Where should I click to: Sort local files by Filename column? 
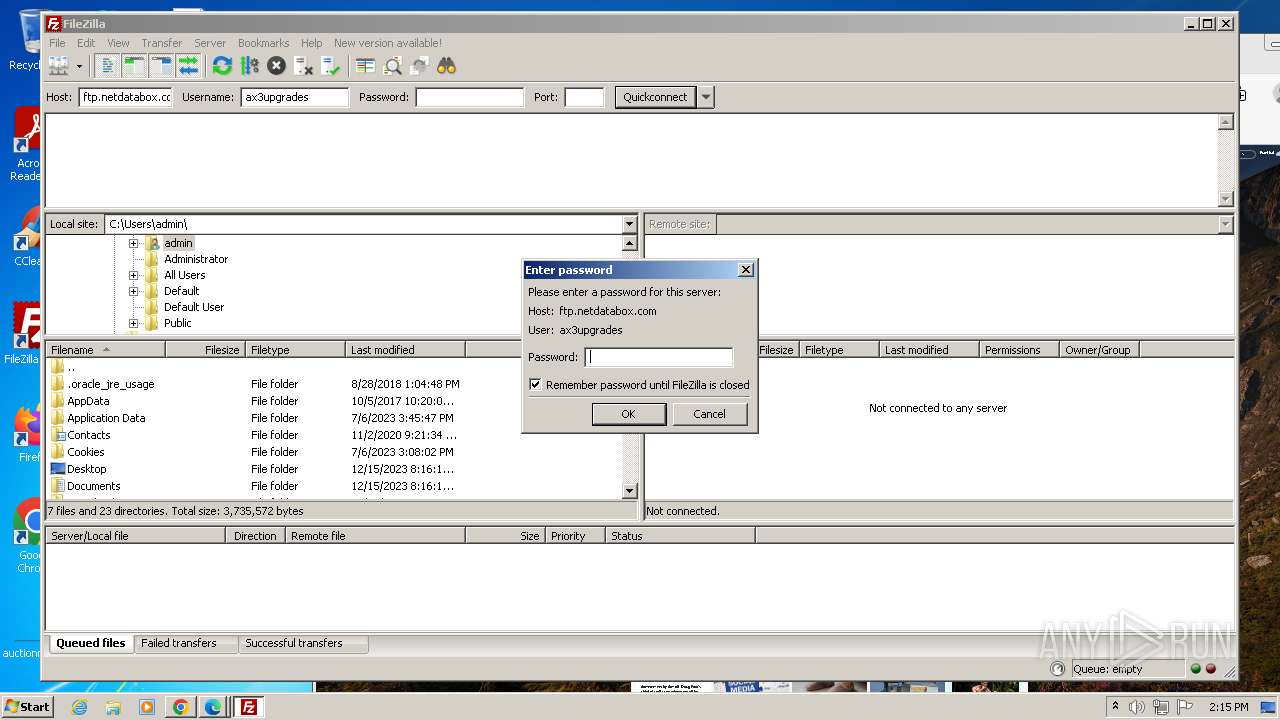pyautogui.click(x=106, y=350)
